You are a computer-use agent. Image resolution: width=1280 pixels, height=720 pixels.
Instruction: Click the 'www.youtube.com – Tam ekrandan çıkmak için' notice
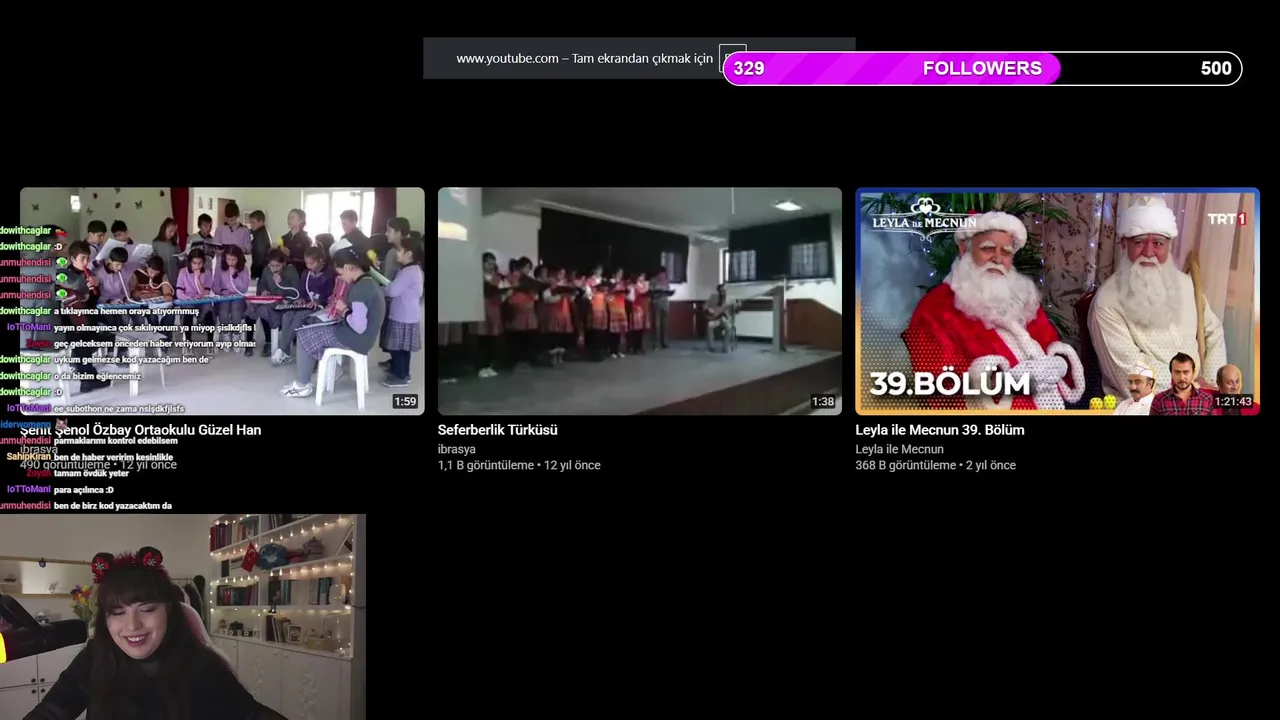(x=585, y=58)
